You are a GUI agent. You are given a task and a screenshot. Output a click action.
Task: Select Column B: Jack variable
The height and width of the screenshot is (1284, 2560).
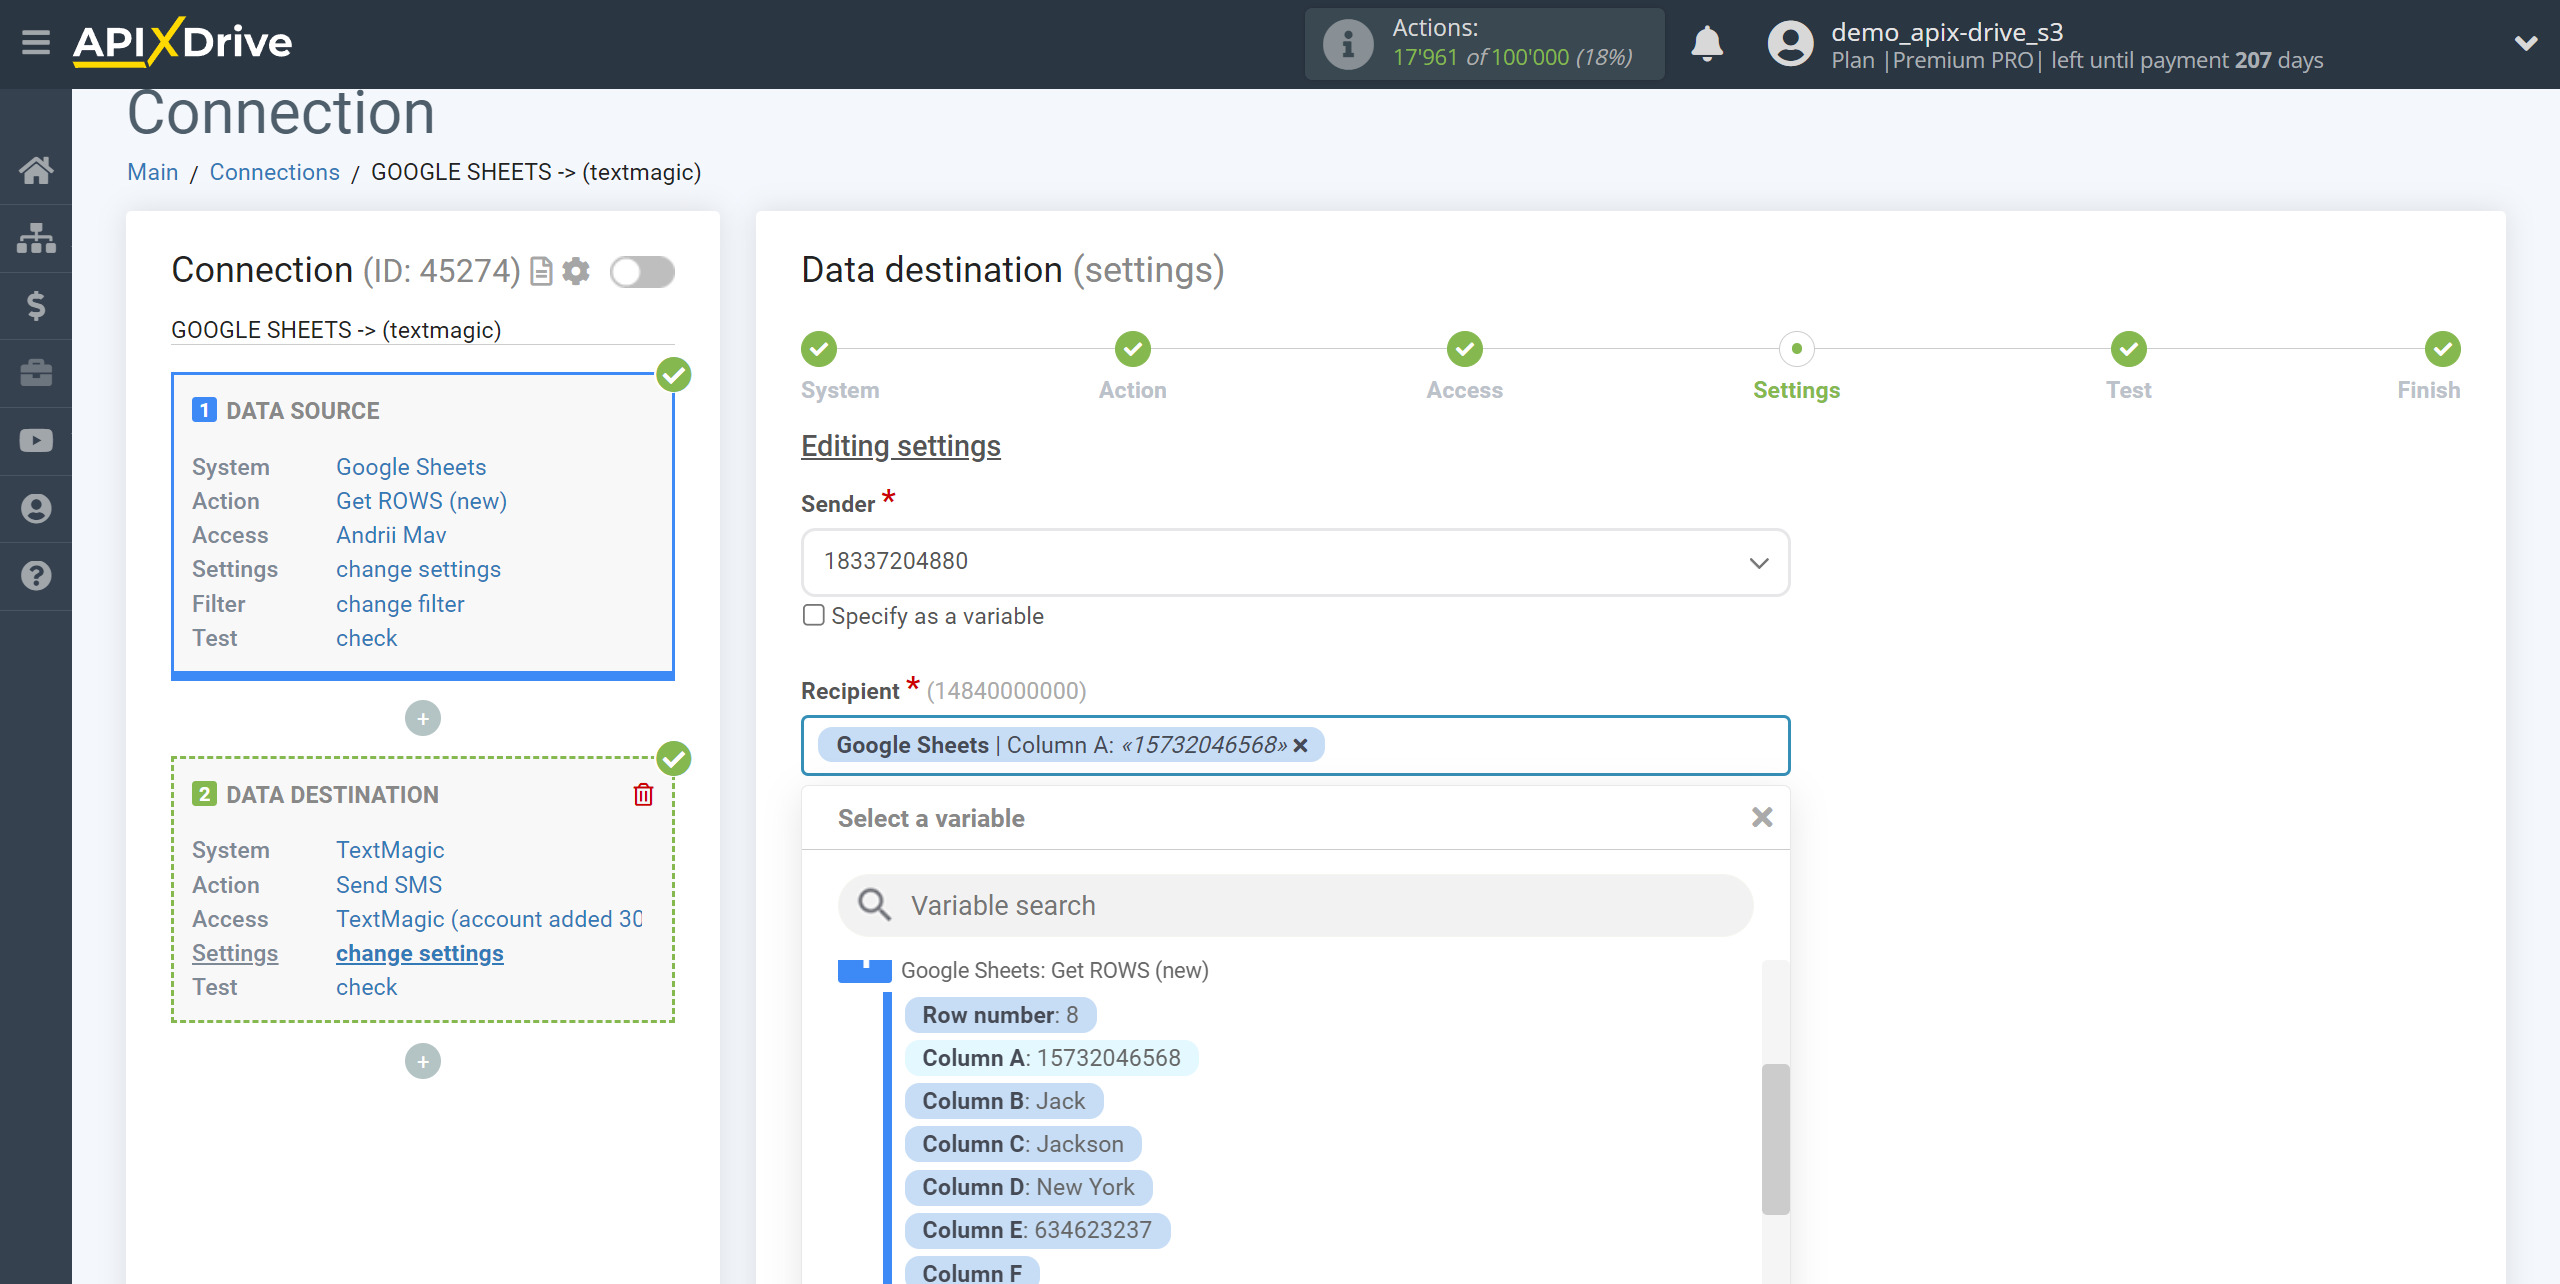pos(1003,1101)
